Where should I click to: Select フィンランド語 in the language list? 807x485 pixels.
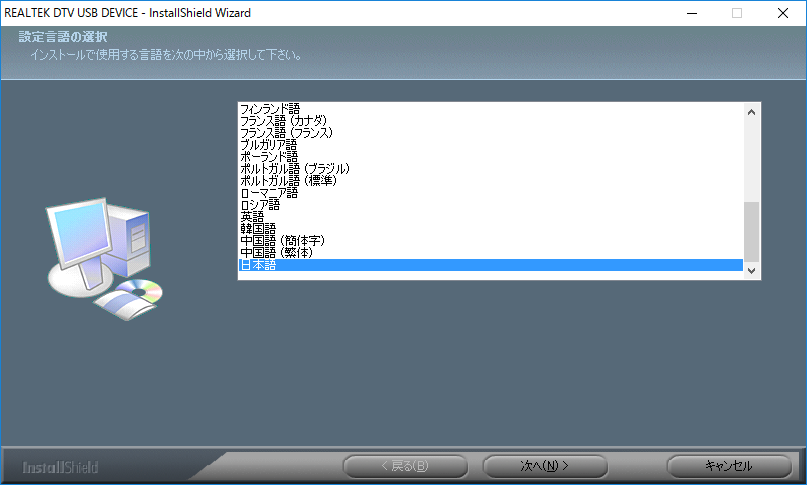490,109
